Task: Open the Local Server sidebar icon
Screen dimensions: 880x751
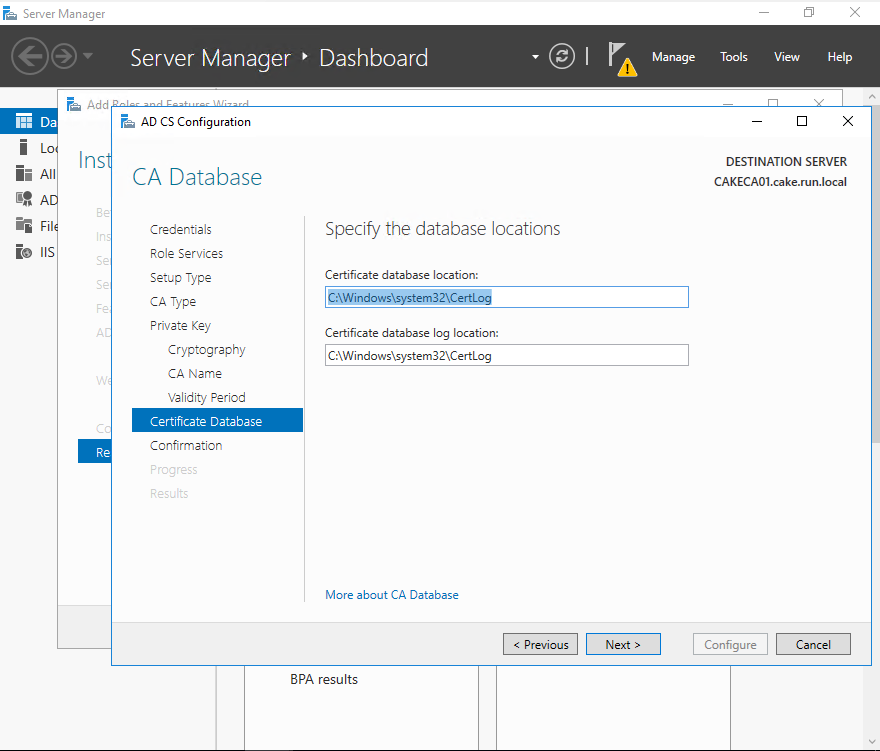Action: tap(24, 148)
